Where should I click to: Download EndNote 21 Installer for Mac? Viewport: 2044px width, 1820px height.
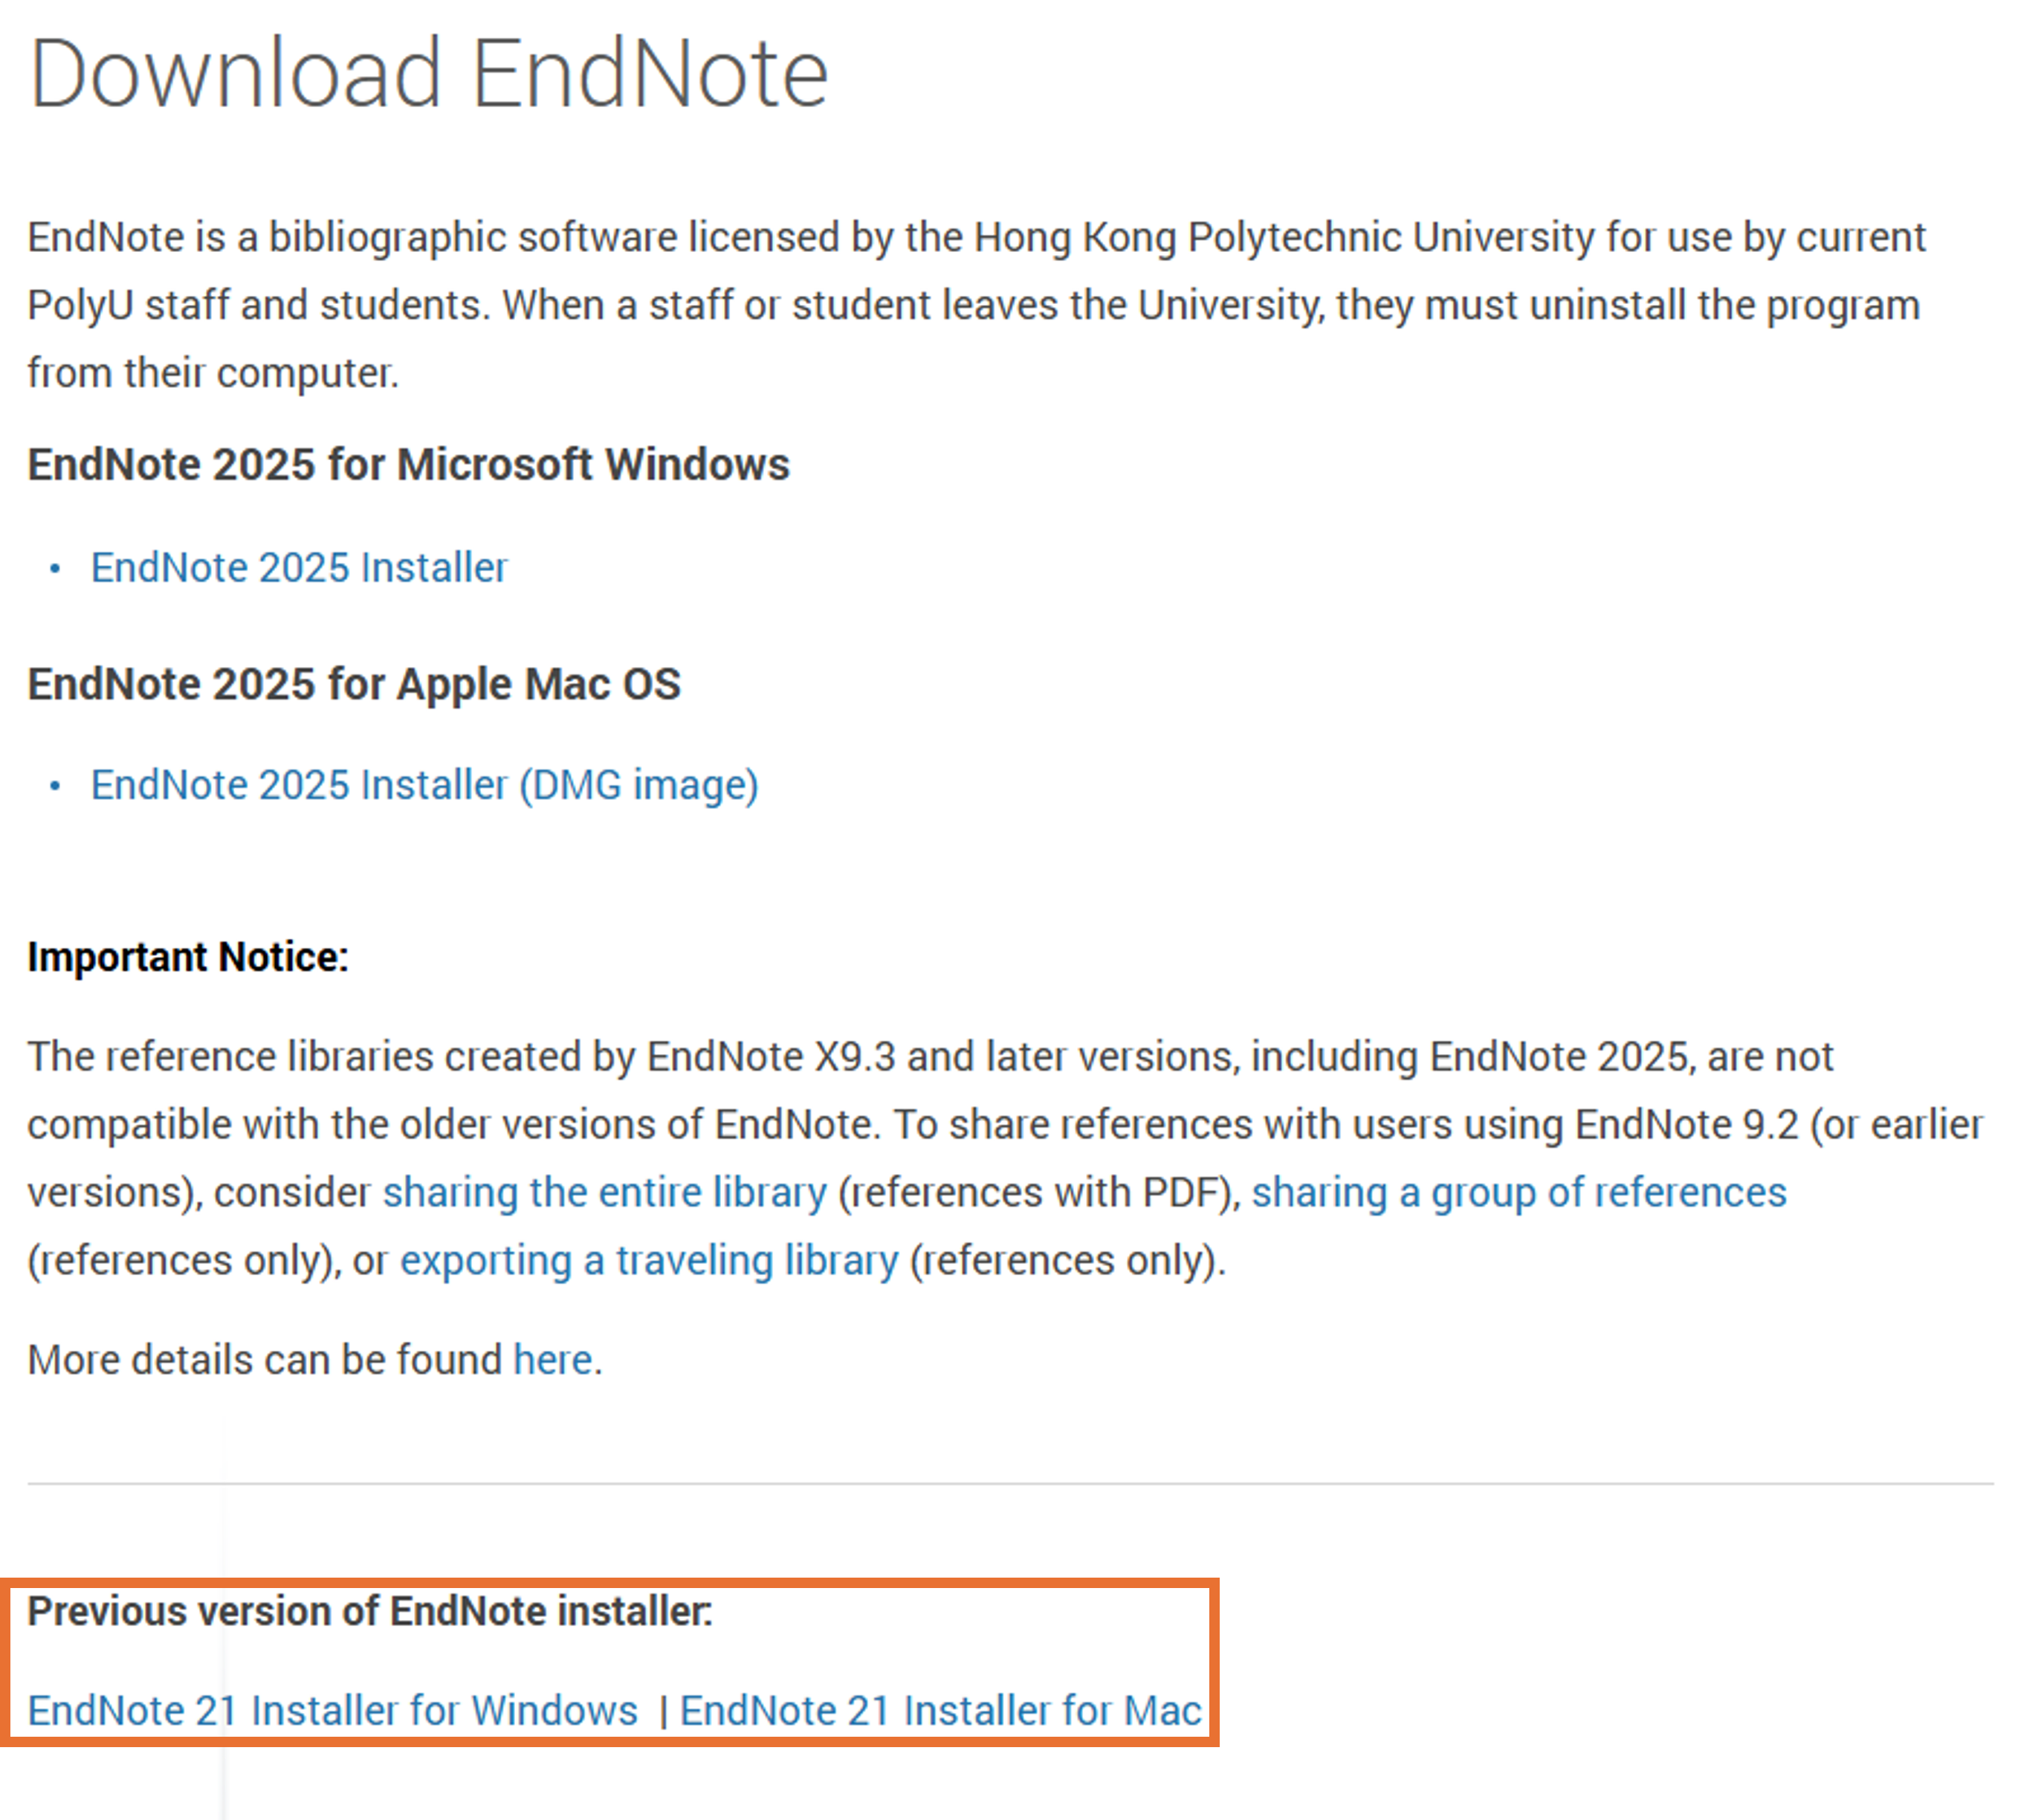[940, 1710]
